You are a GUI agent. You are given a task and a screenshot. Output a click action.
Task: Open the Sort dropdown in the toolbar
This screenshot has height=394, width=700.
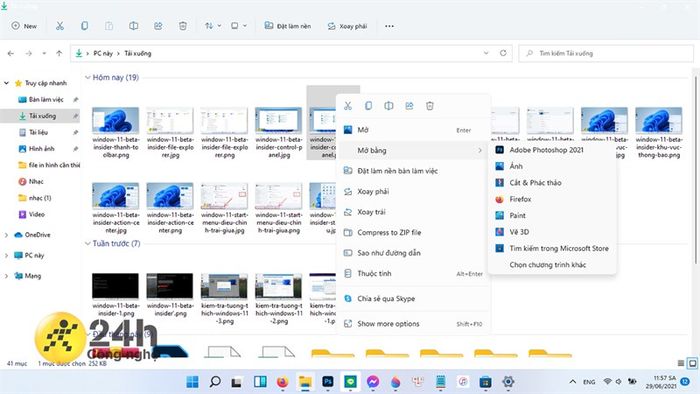tap(213, 26)
